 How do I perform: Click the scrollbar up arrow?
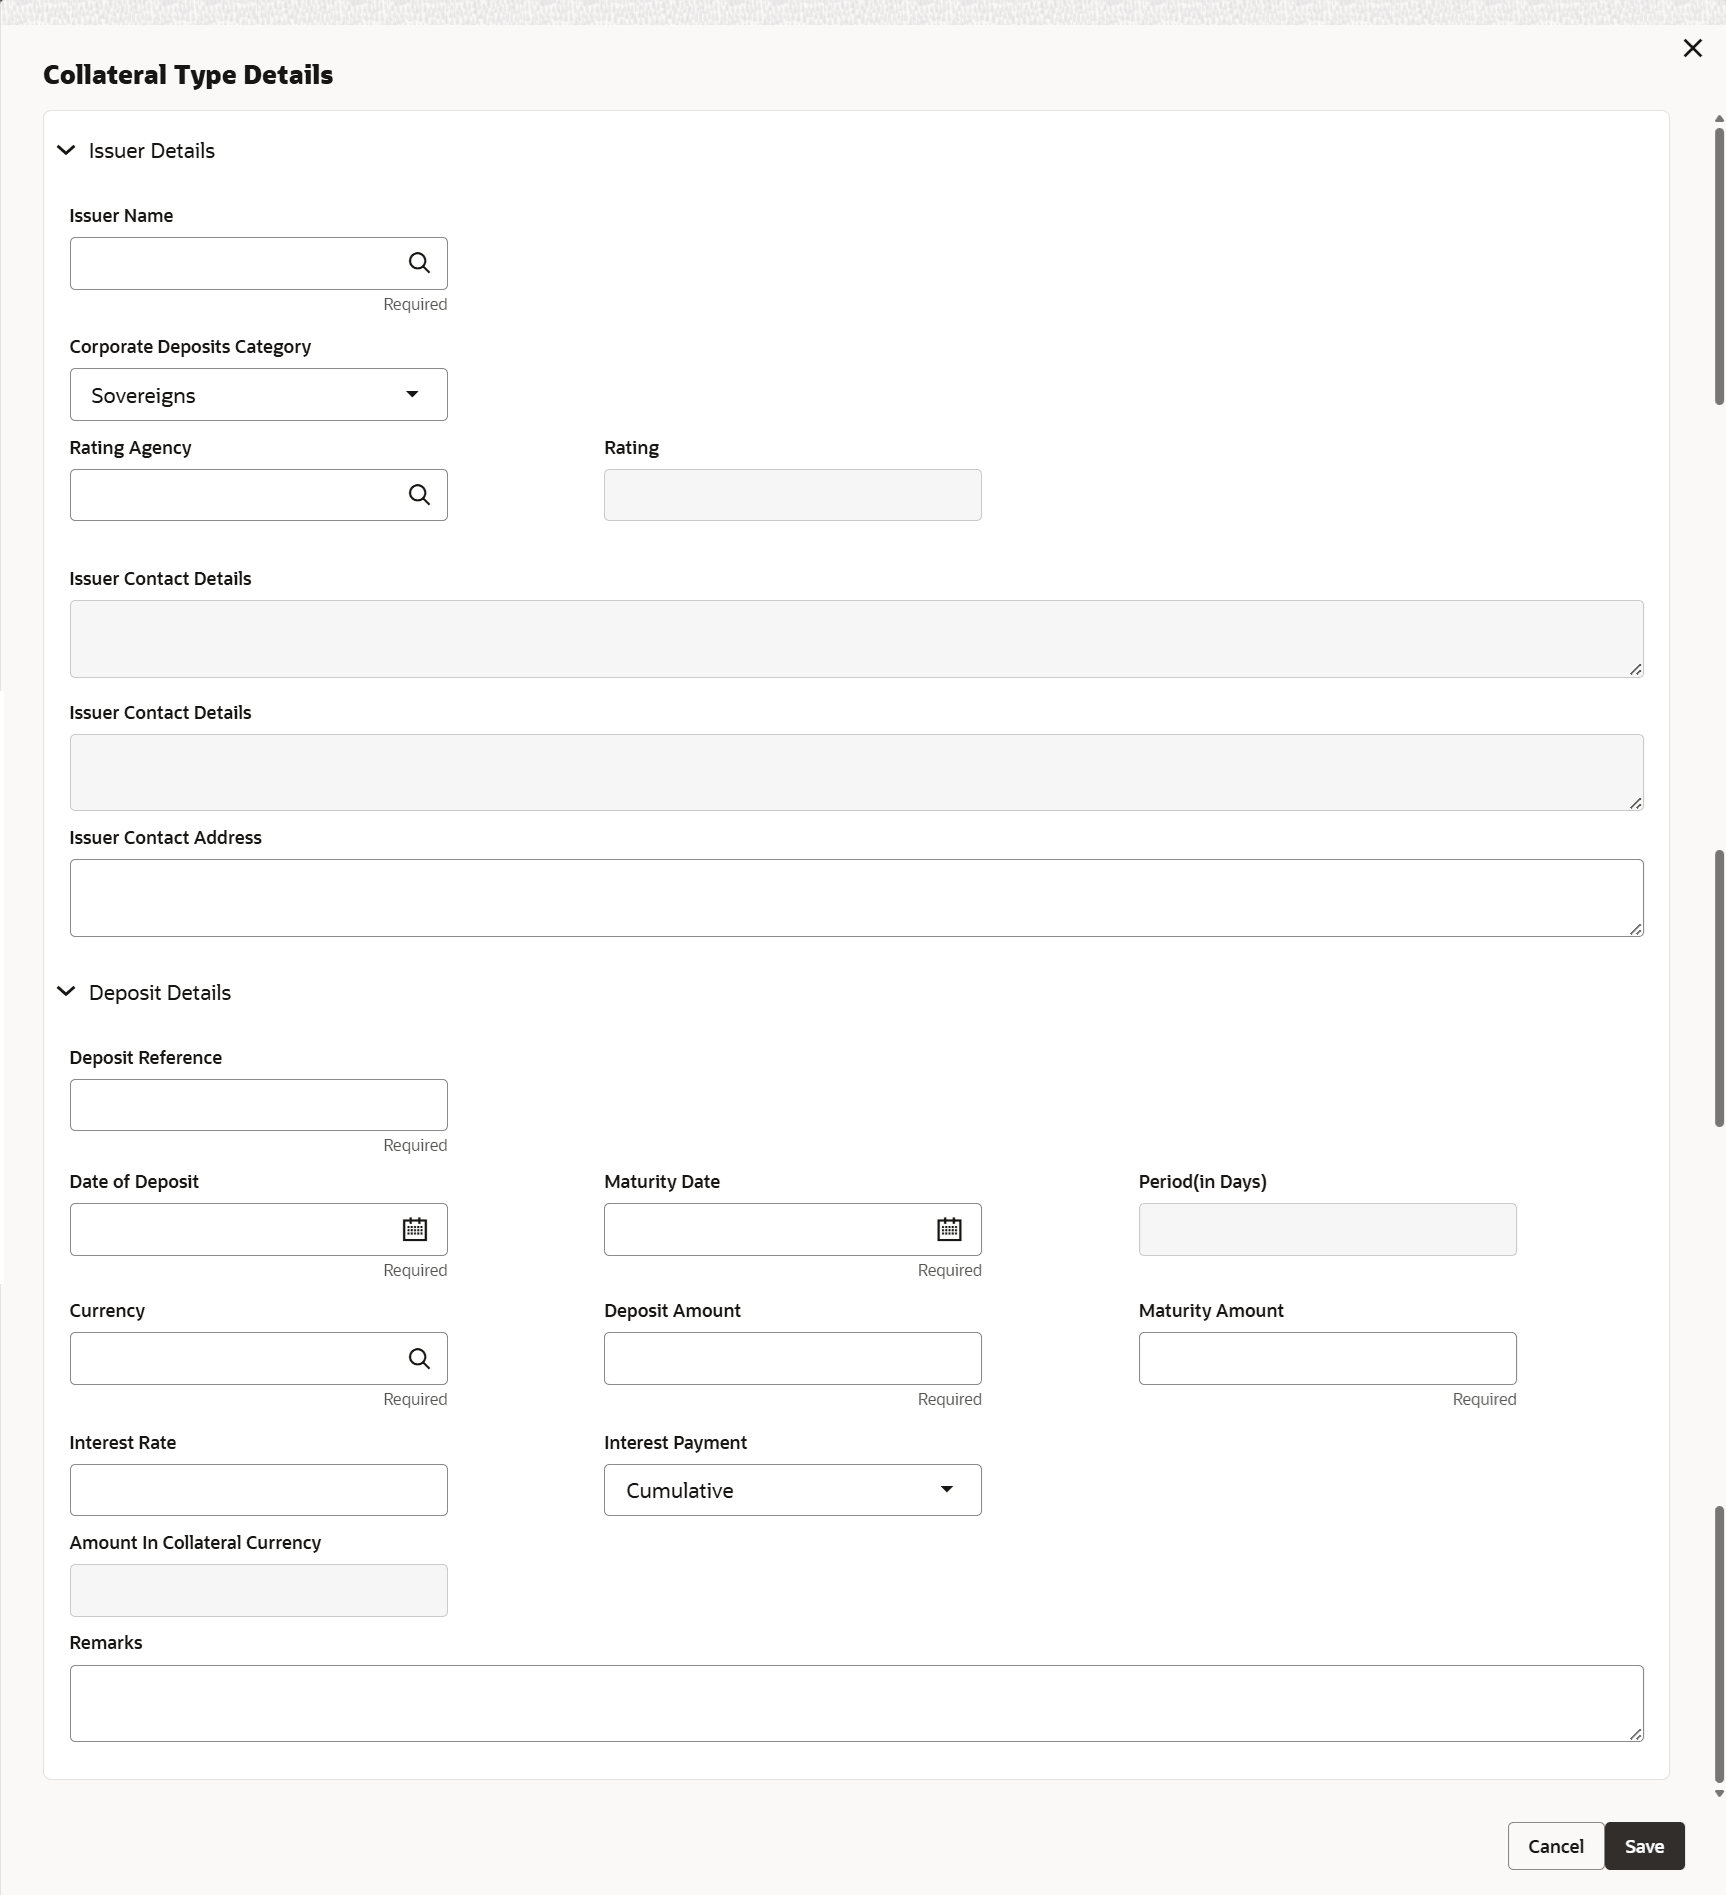click(x=1719, y=119)
